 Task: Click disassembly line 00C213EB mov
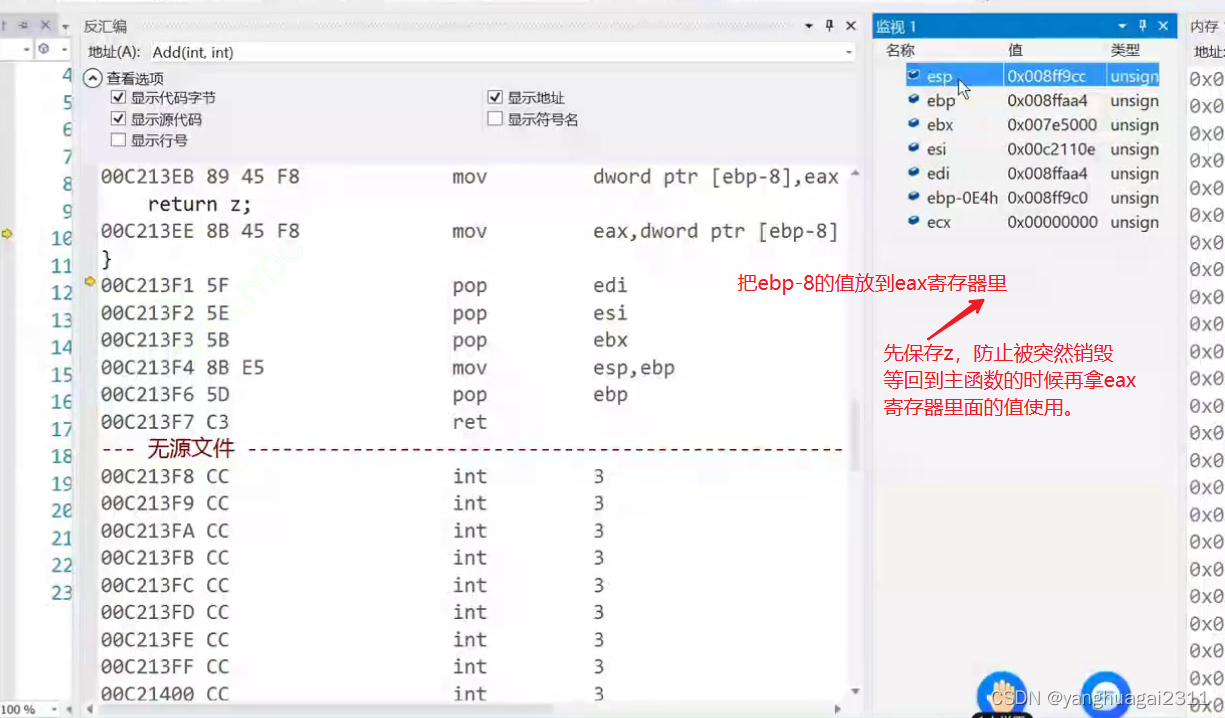(x=470, y=177)
